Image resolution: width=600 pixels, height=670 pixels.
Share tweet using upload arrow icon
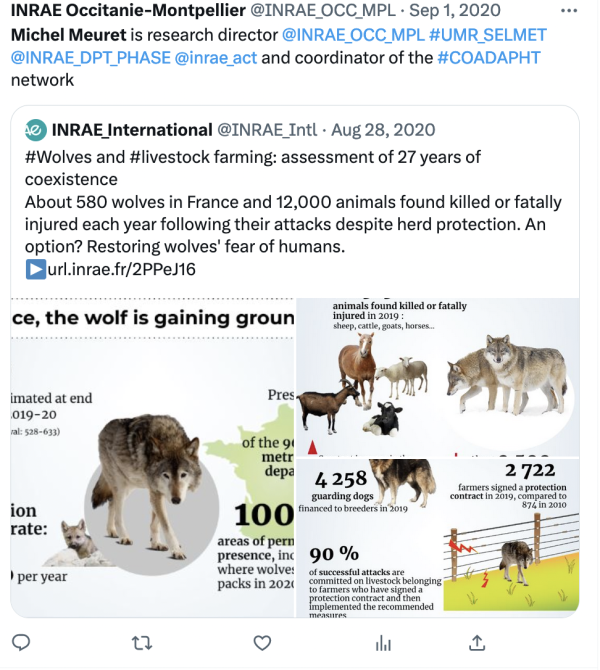click(x=477, y=642)
